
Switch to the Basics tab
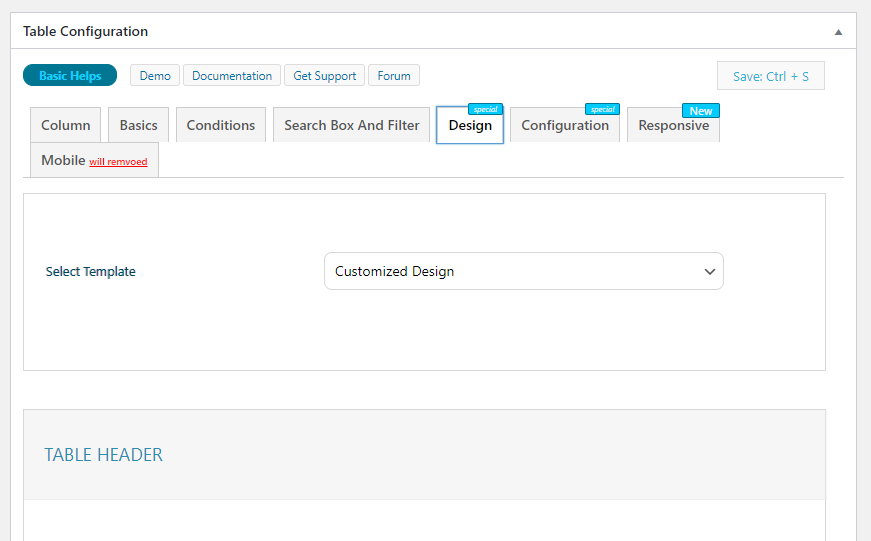(x=138, y=125)
